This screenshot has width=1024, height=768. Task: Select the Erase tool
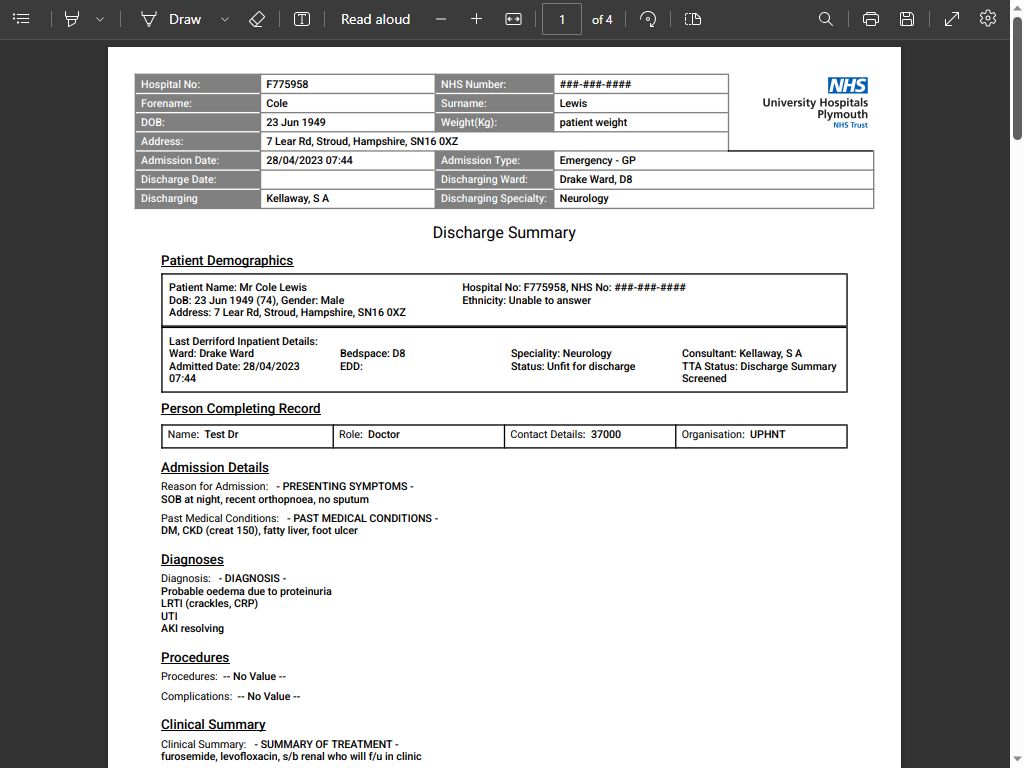click(x=257, y=19)
